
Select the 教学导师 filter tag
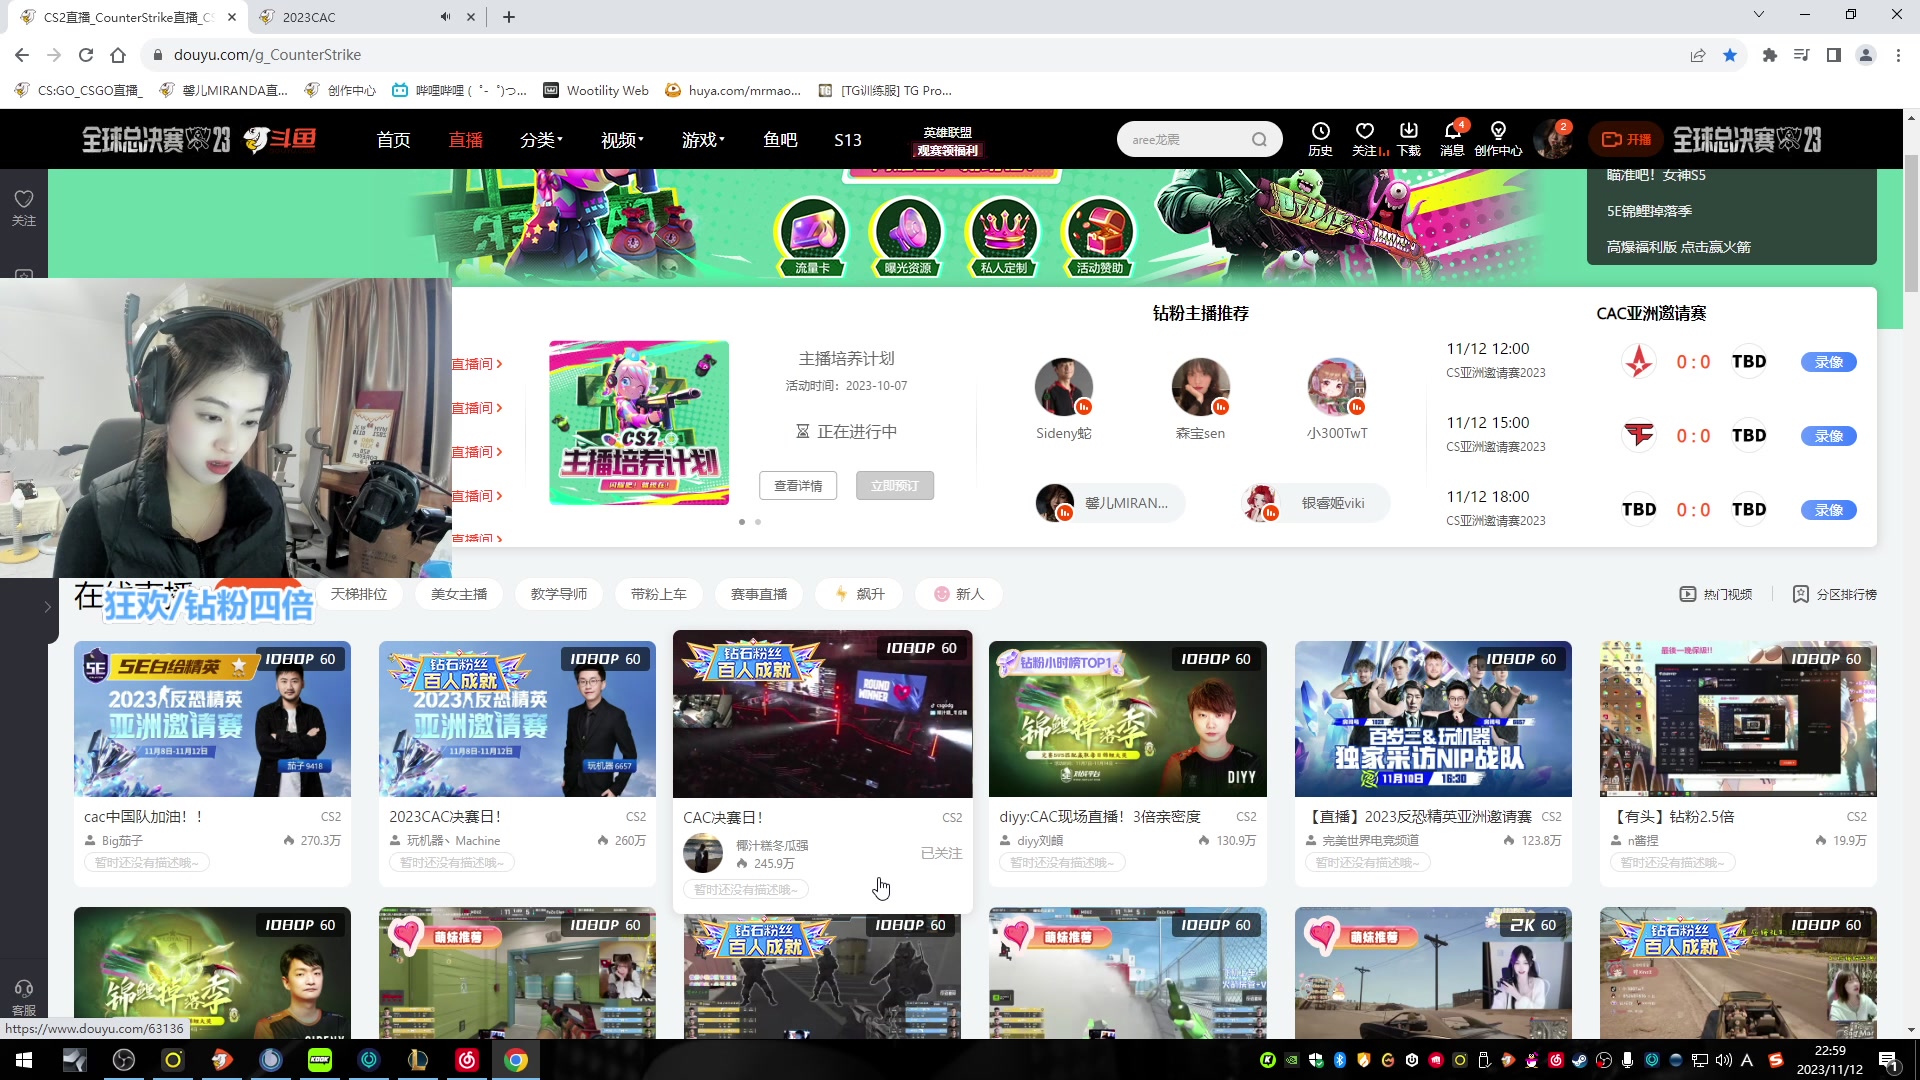[x=559, y=594]
